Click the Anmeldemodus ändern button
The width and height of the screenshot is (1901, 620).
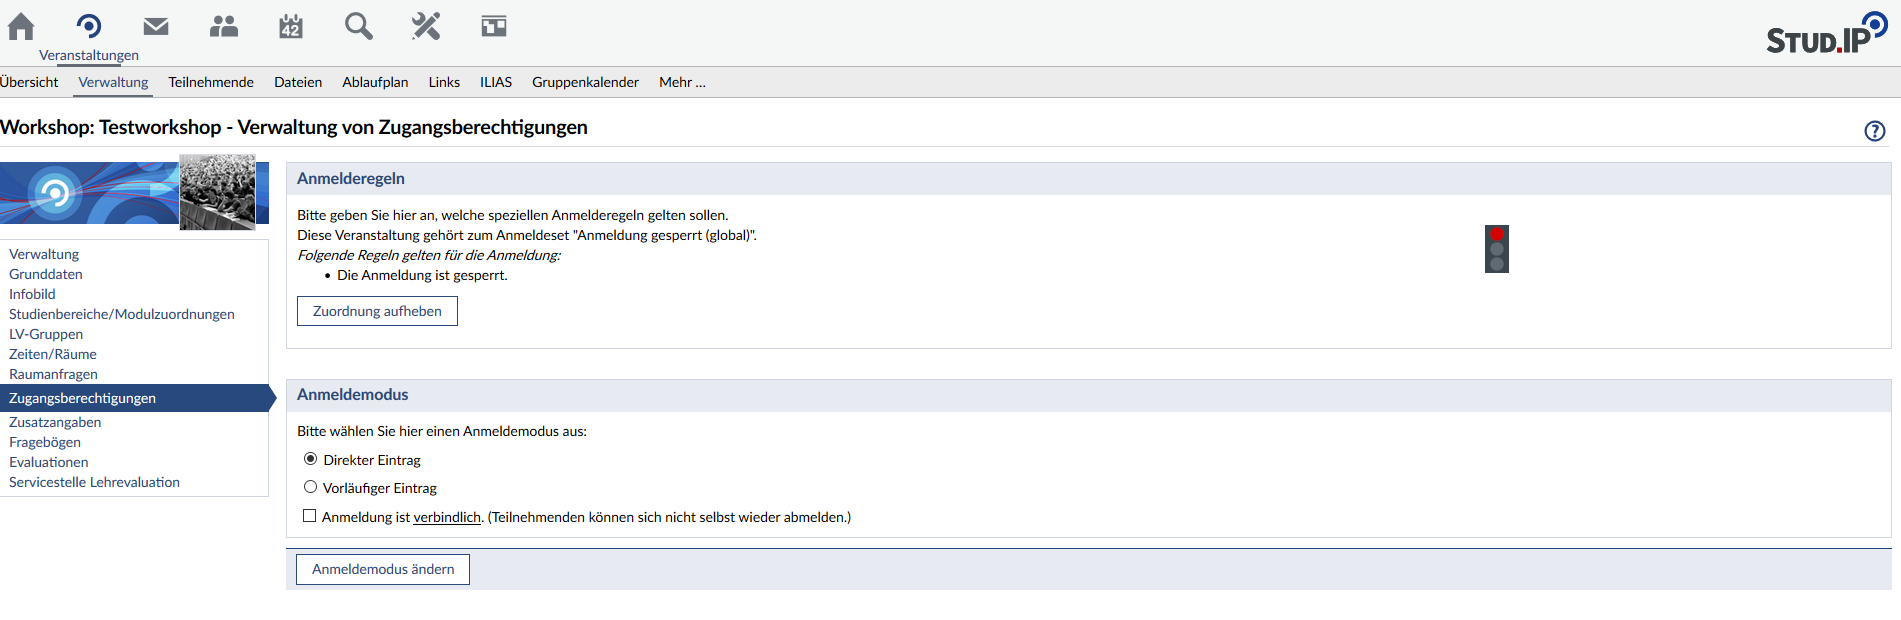pyautogui.click(x=383, y=569)
